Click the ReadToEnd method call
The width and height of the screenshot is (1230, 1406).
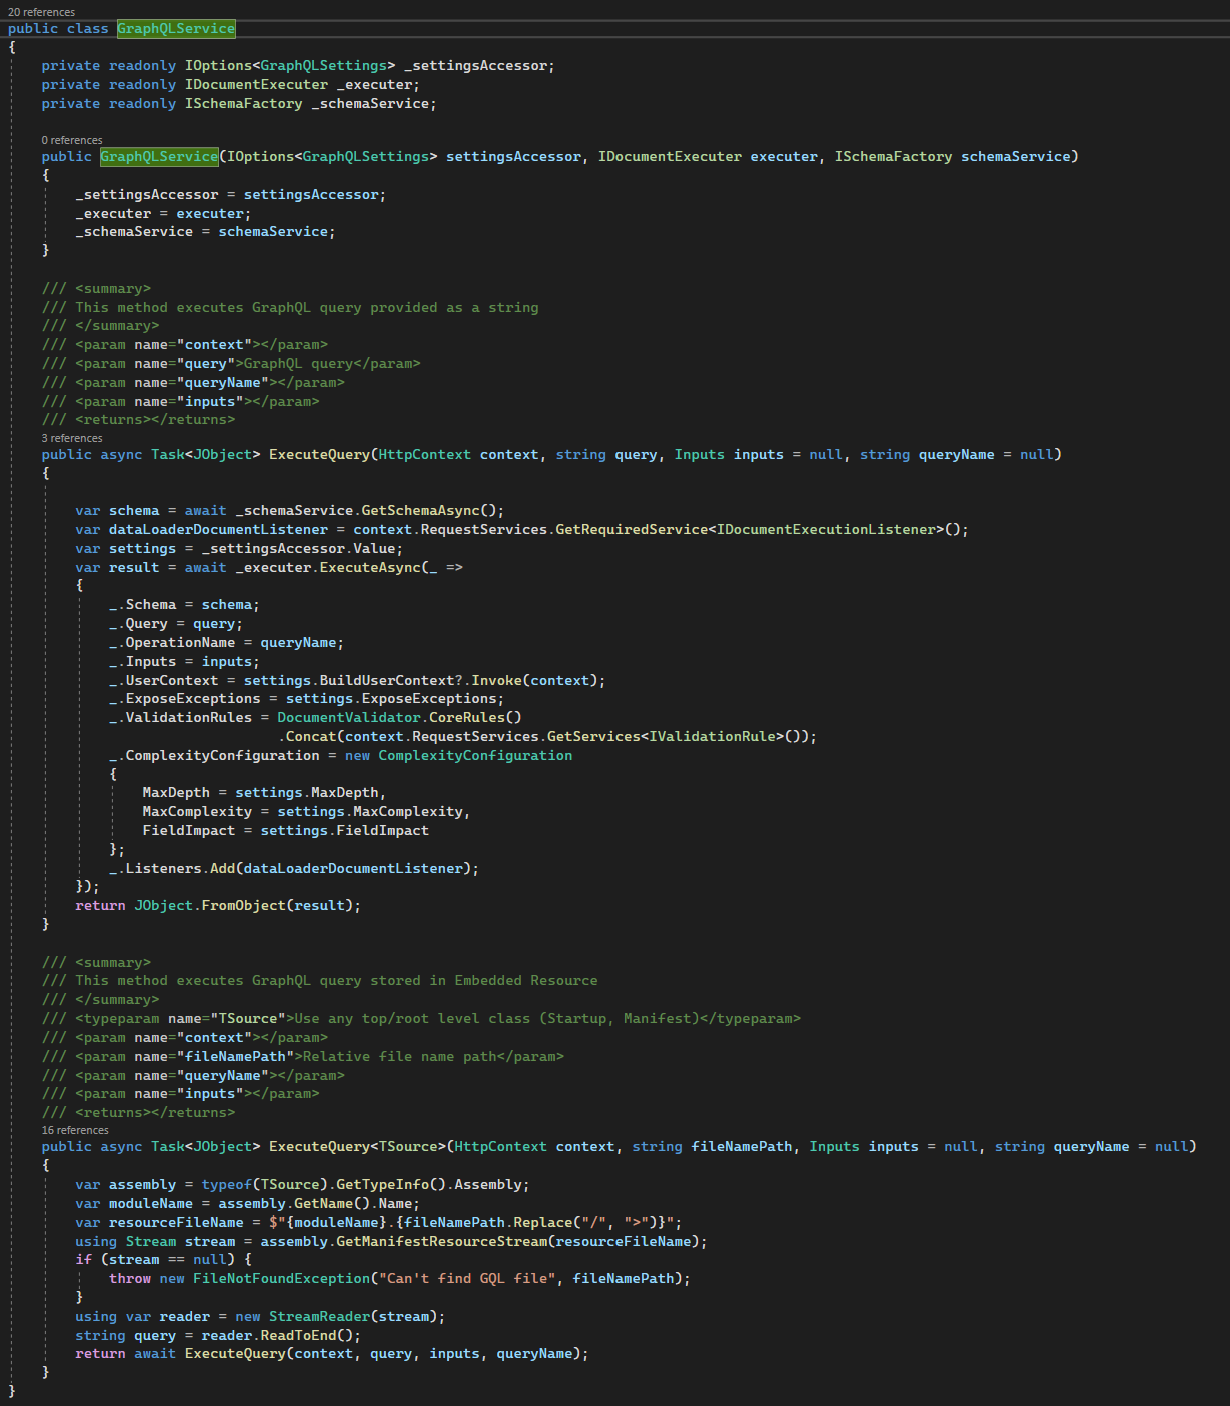(x=298, y=1336)
